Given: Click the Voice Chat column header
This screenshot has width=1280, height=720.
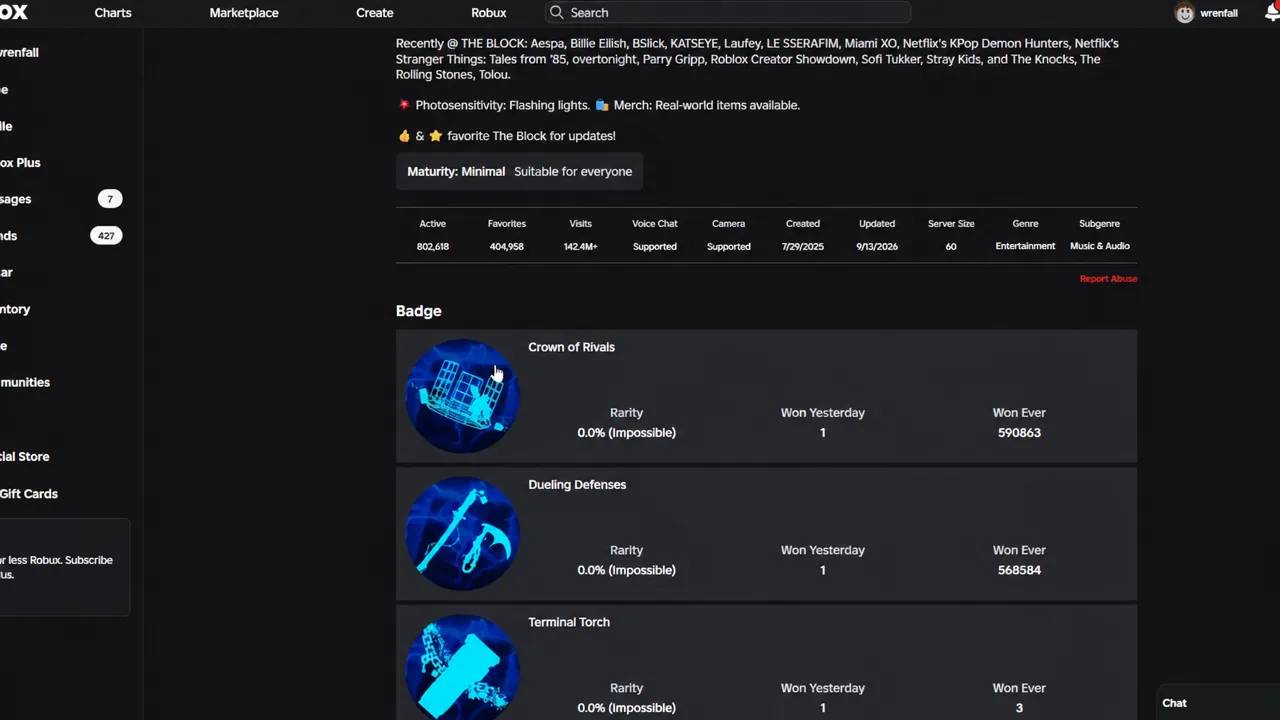Looking at the screenshot, I should 655,224.
